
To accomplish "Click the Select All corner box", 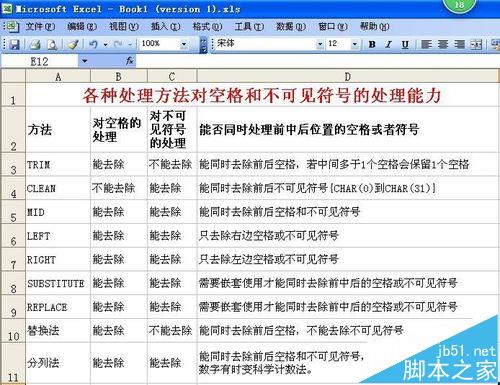I will point(13,77).
